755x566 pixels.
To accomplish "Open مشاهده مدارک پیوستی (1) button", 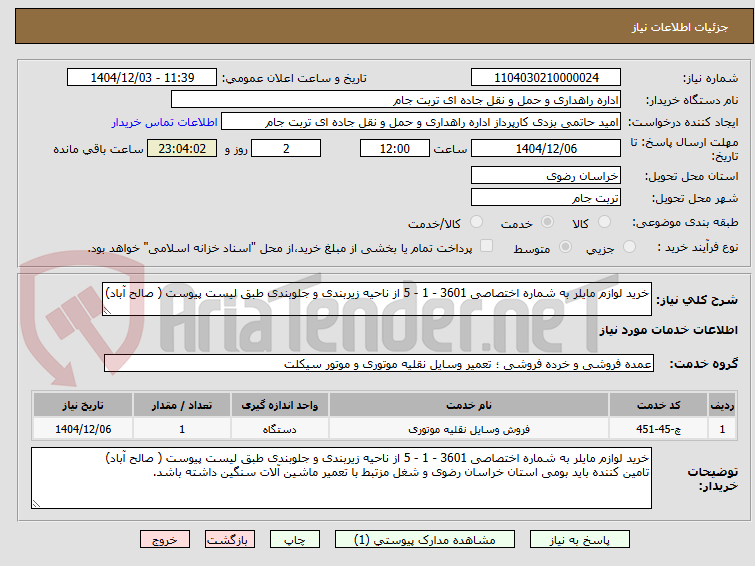I will click(x=425, y=540).
